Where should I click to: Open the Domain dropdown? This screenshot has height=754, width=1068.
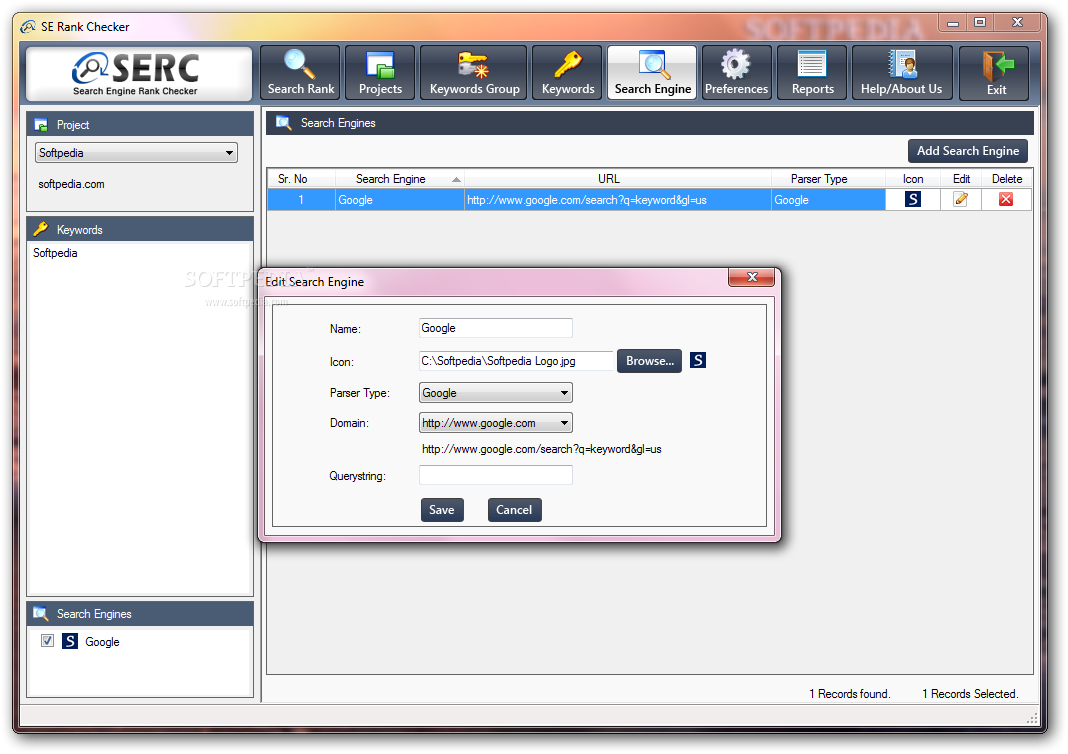pyautogui.click(x=495, y=423)
